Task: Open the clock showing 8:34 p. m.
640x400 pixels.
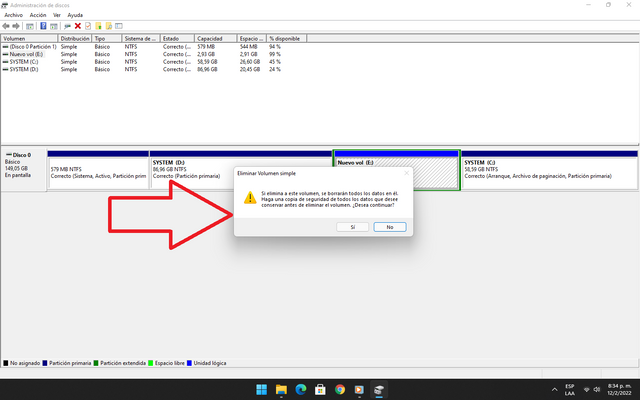Action: pos(619,389)
